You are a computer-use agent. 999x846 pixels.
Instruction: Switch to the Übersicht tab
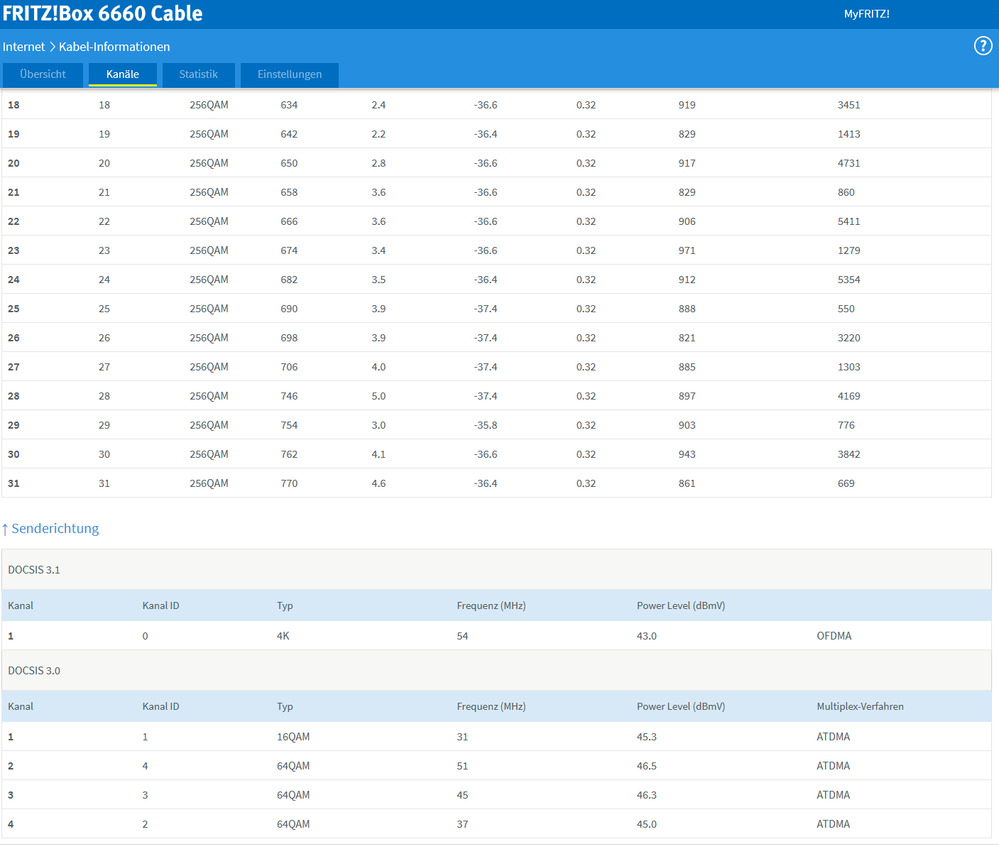[43, 75]
